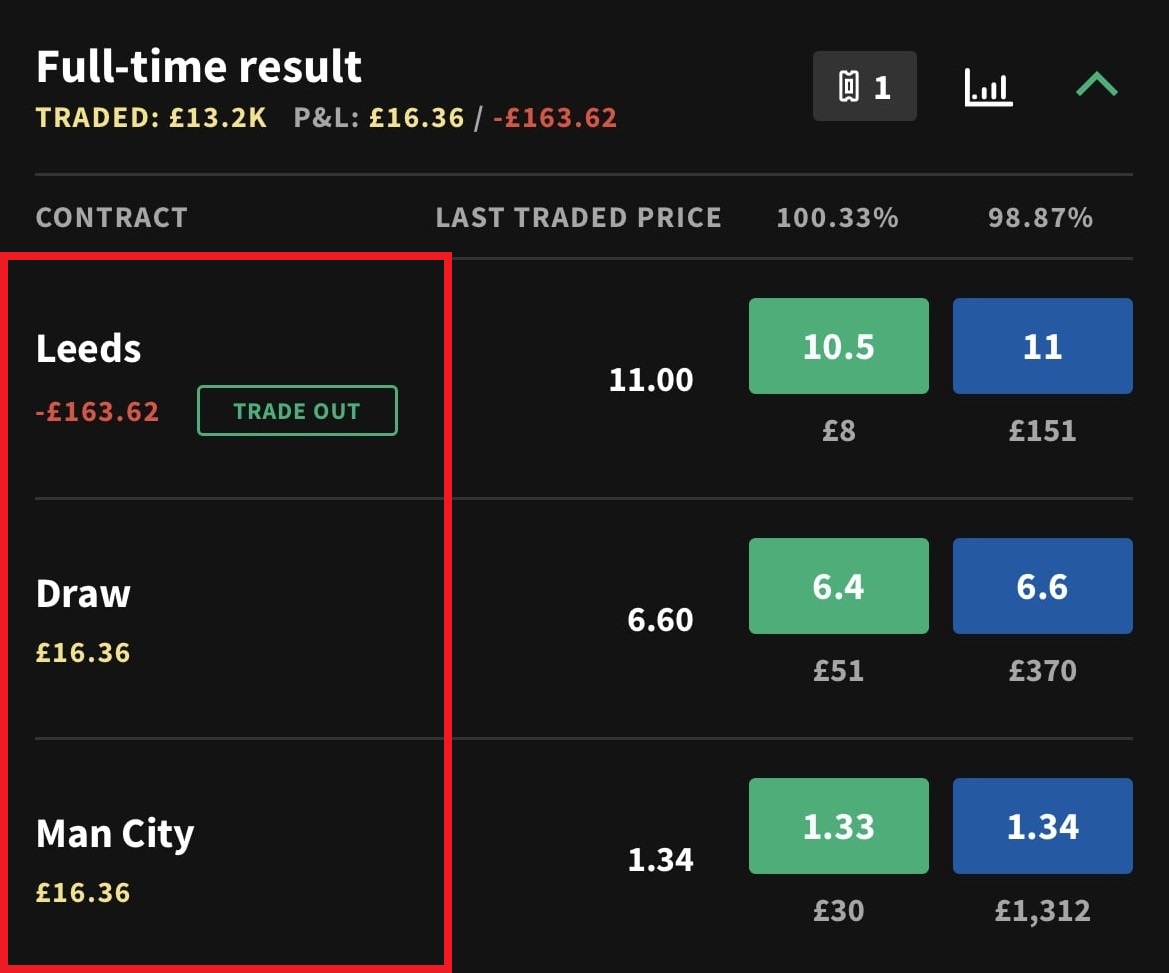Back the Draw at 6.4

click(838, 586)
